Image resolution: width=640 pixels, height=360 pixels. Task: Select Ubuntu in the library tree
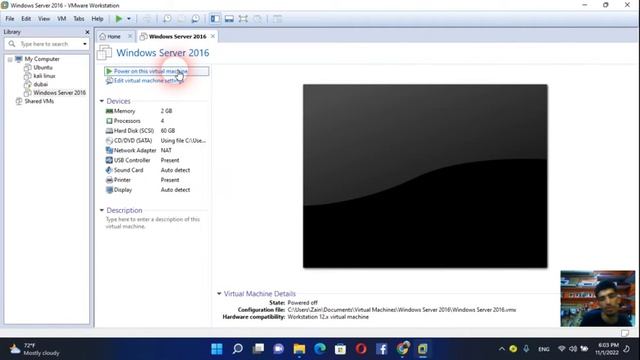[43, 67]
